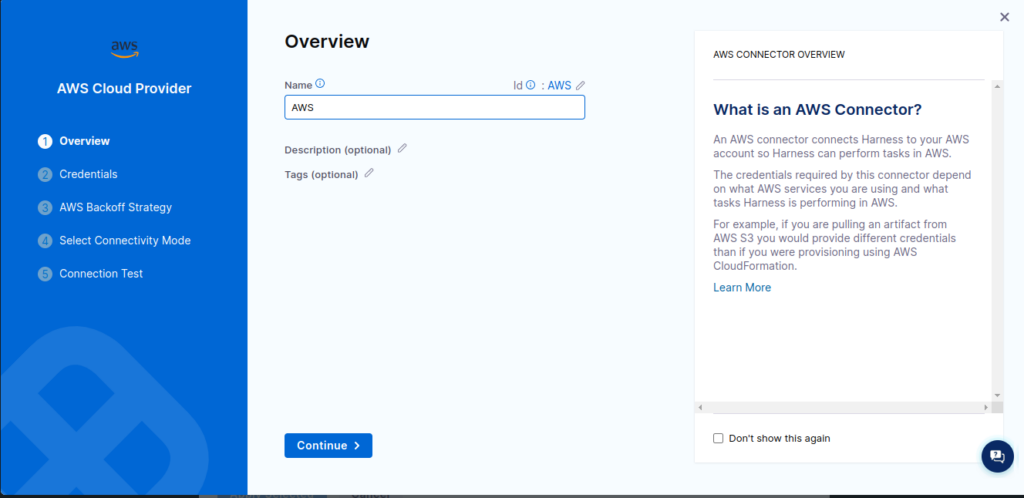Select the Select Connectivity Mode step
This screenshot has height=498, width=1024.
point(124,240)
